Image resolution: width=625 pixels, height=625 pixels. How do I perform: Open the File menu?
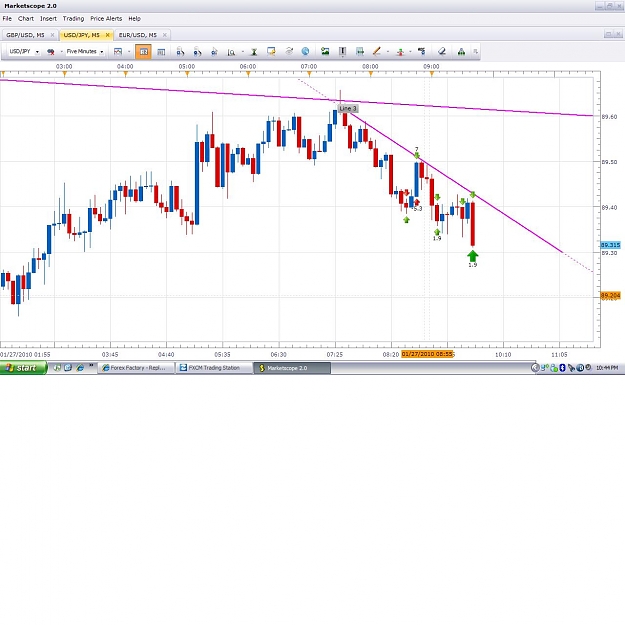tap(7, 18)
